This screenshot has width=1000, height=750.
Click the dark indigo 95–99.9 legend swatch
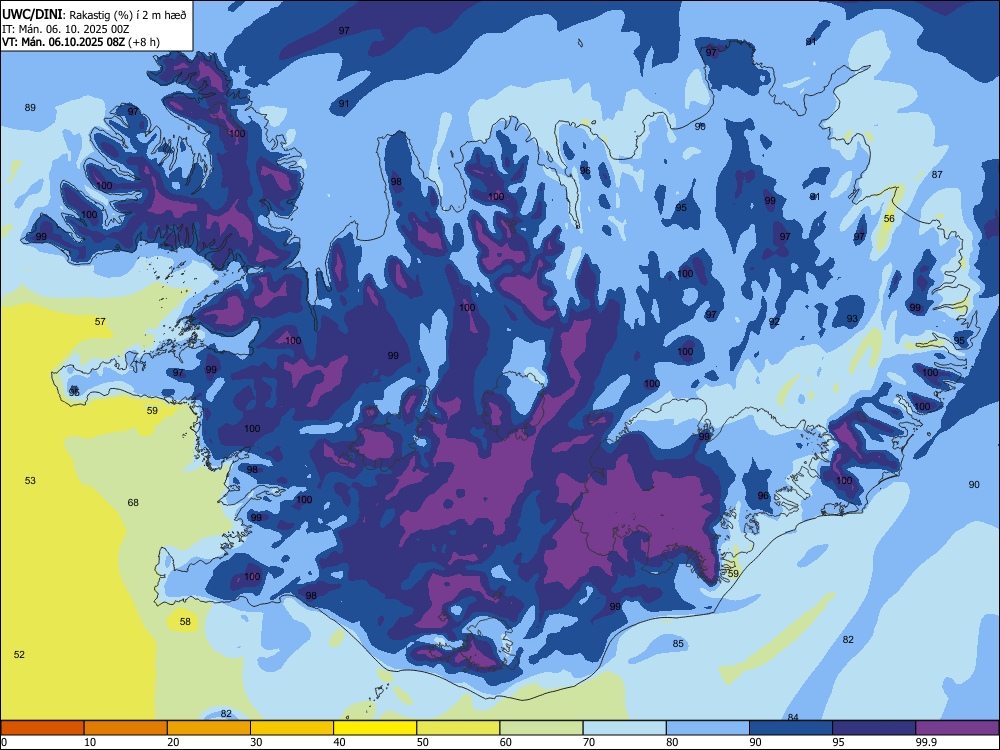pyautogui.click(x=874, y=728)
